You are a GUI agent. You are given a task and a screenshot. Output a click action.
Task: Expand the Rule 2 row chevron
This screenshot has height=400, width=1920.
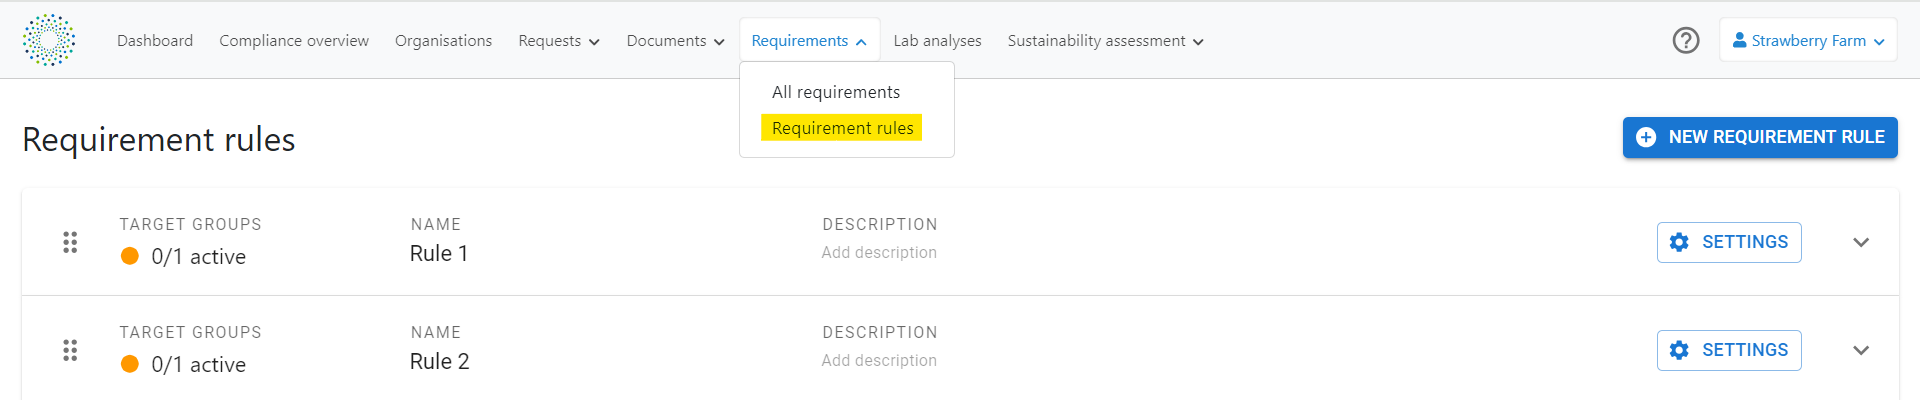coord(1861,350)
